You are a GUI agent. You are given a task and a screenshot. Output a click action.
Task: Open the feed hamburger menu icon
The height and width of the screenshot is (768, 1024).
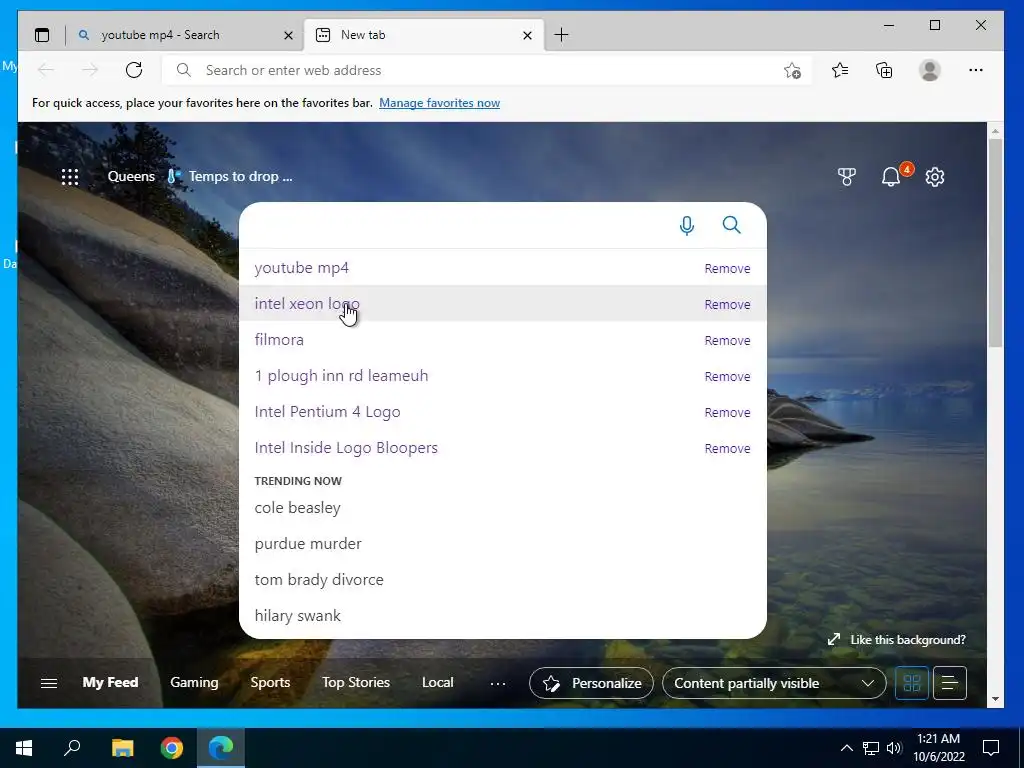click(49, 683)
